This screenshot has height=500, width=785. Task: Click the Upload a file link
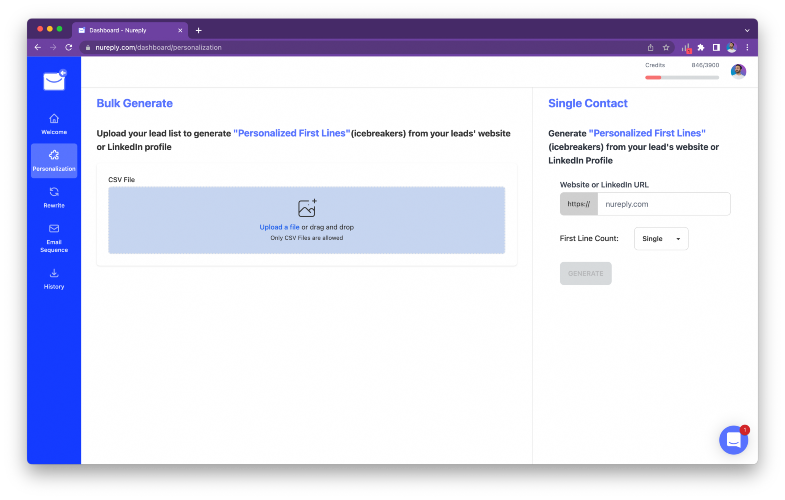click(279, 227)
